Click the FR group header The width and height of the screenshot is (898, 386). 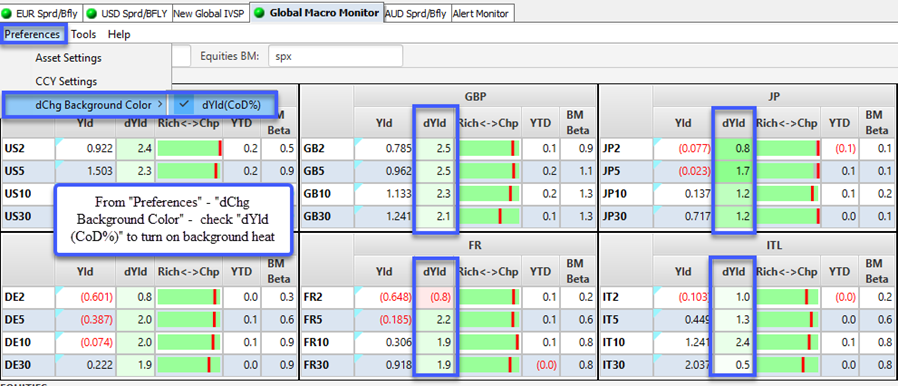point(475,246)
